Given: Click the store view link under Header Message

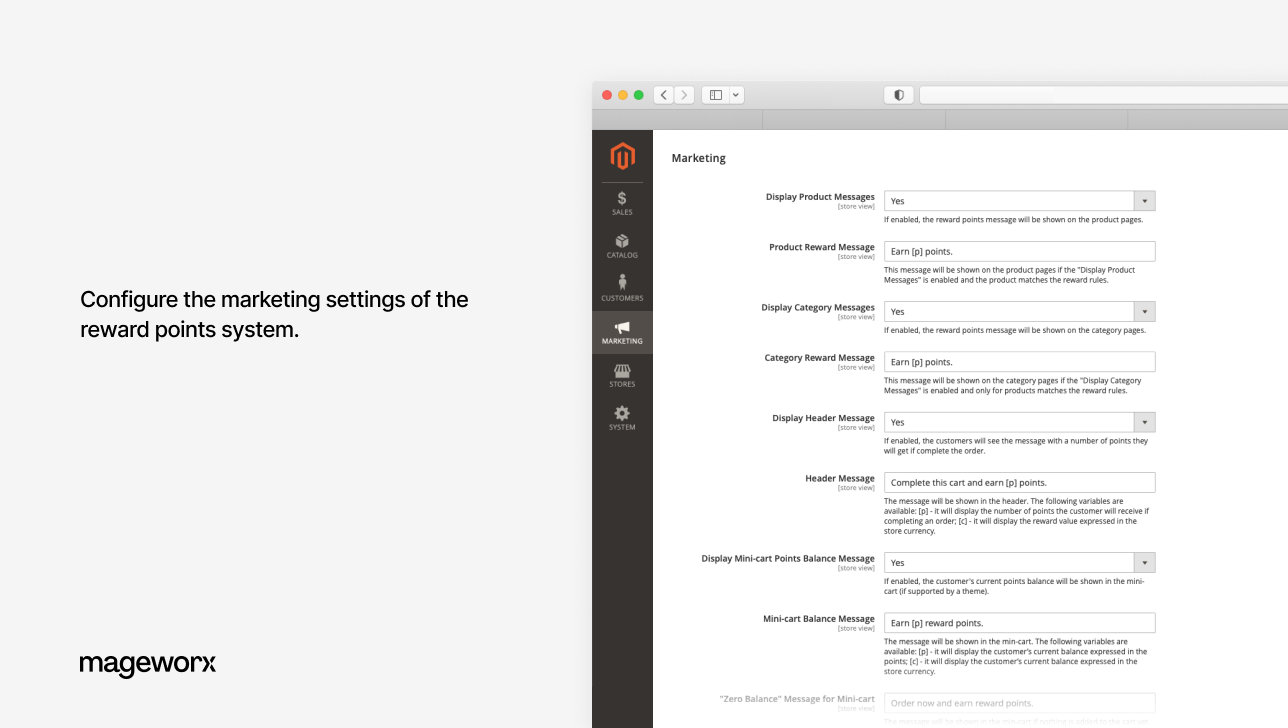Looking at the screenshot, I should coord(857,488).
